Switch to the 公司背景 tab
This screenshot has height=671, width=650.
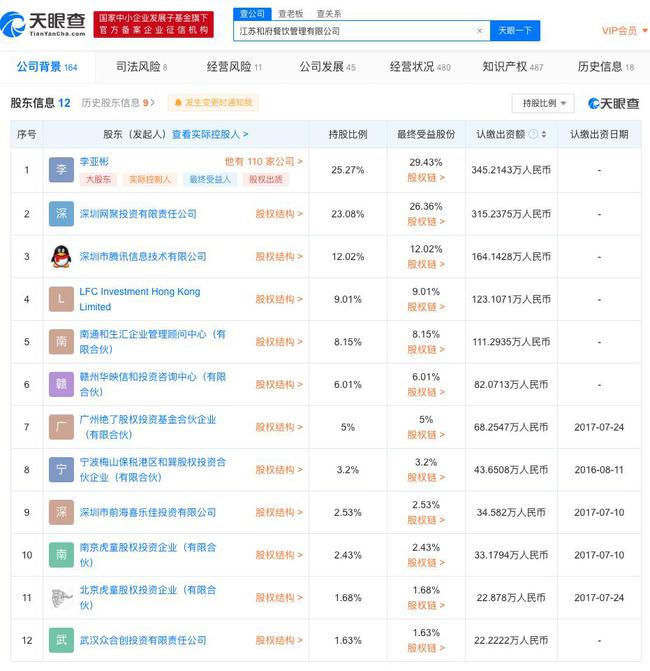point(47,67)
